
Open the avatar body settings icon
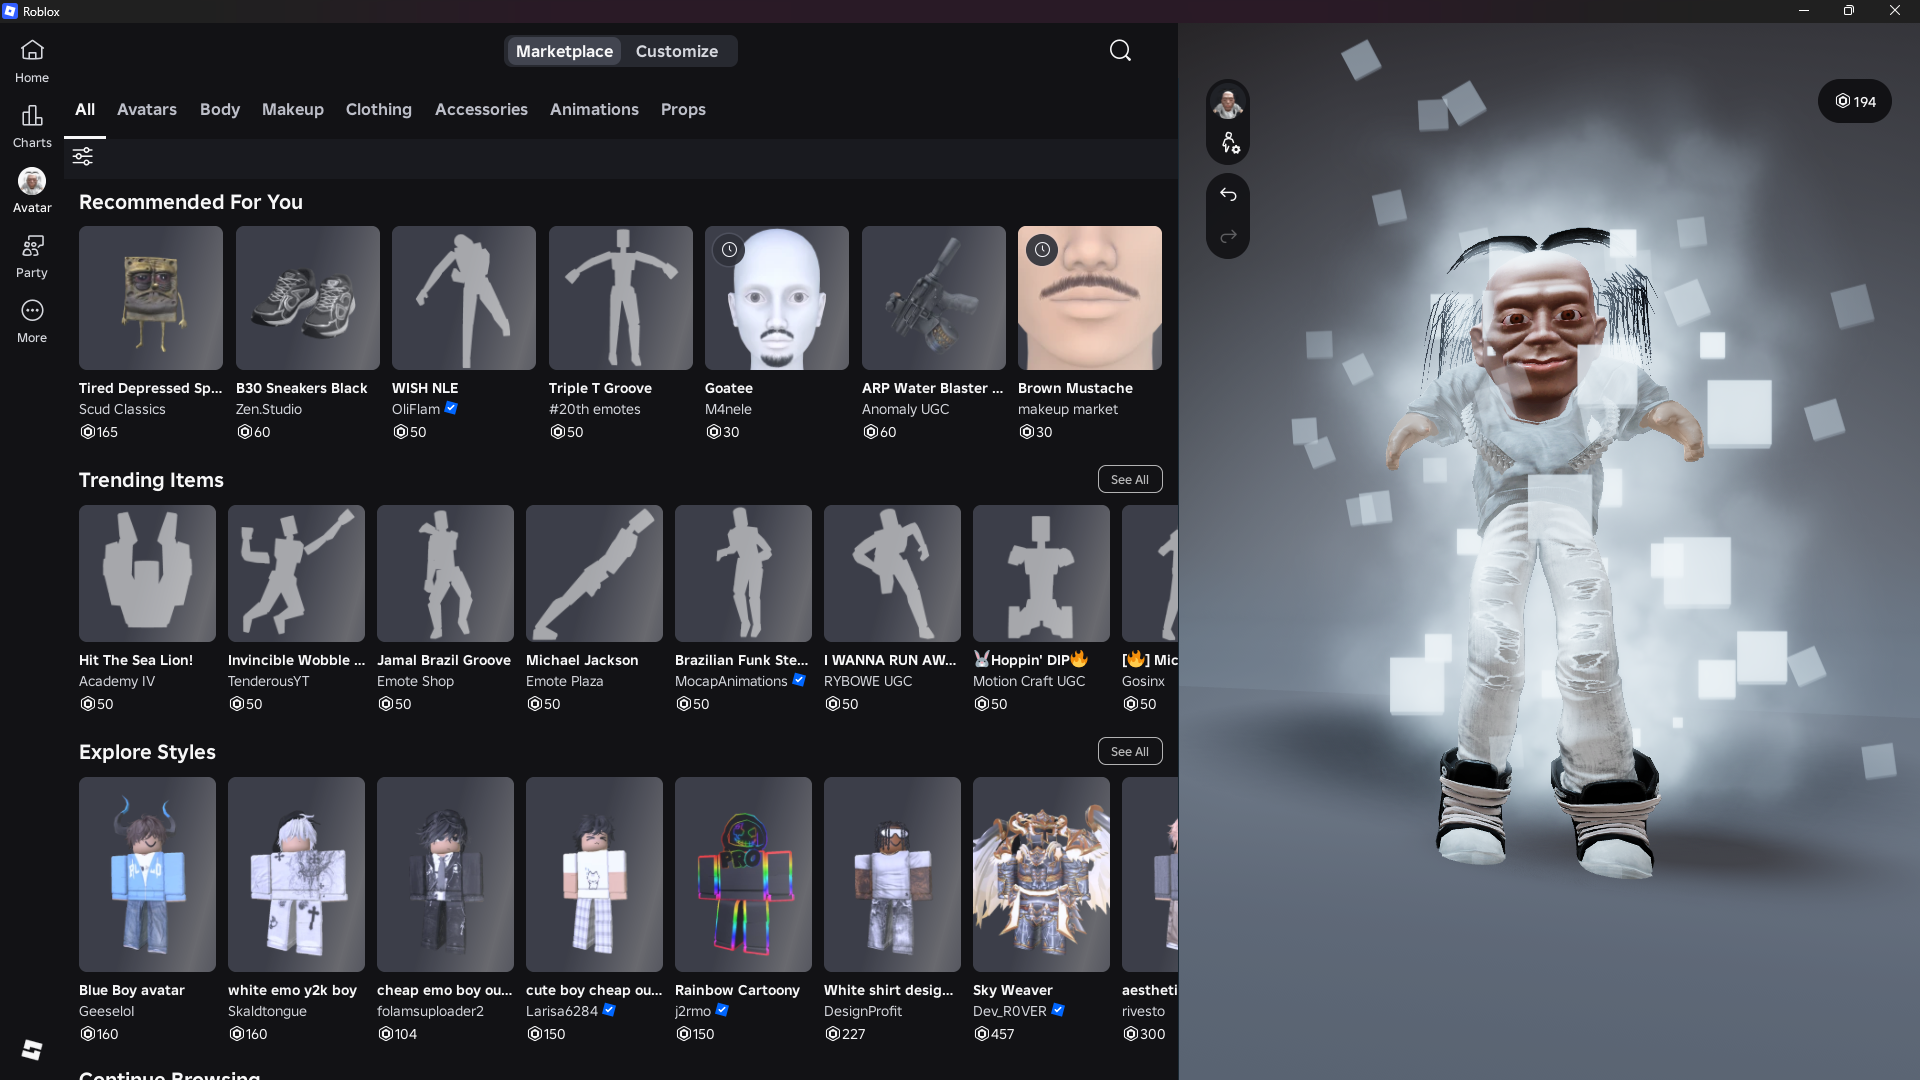click(x=1229, y=143)
